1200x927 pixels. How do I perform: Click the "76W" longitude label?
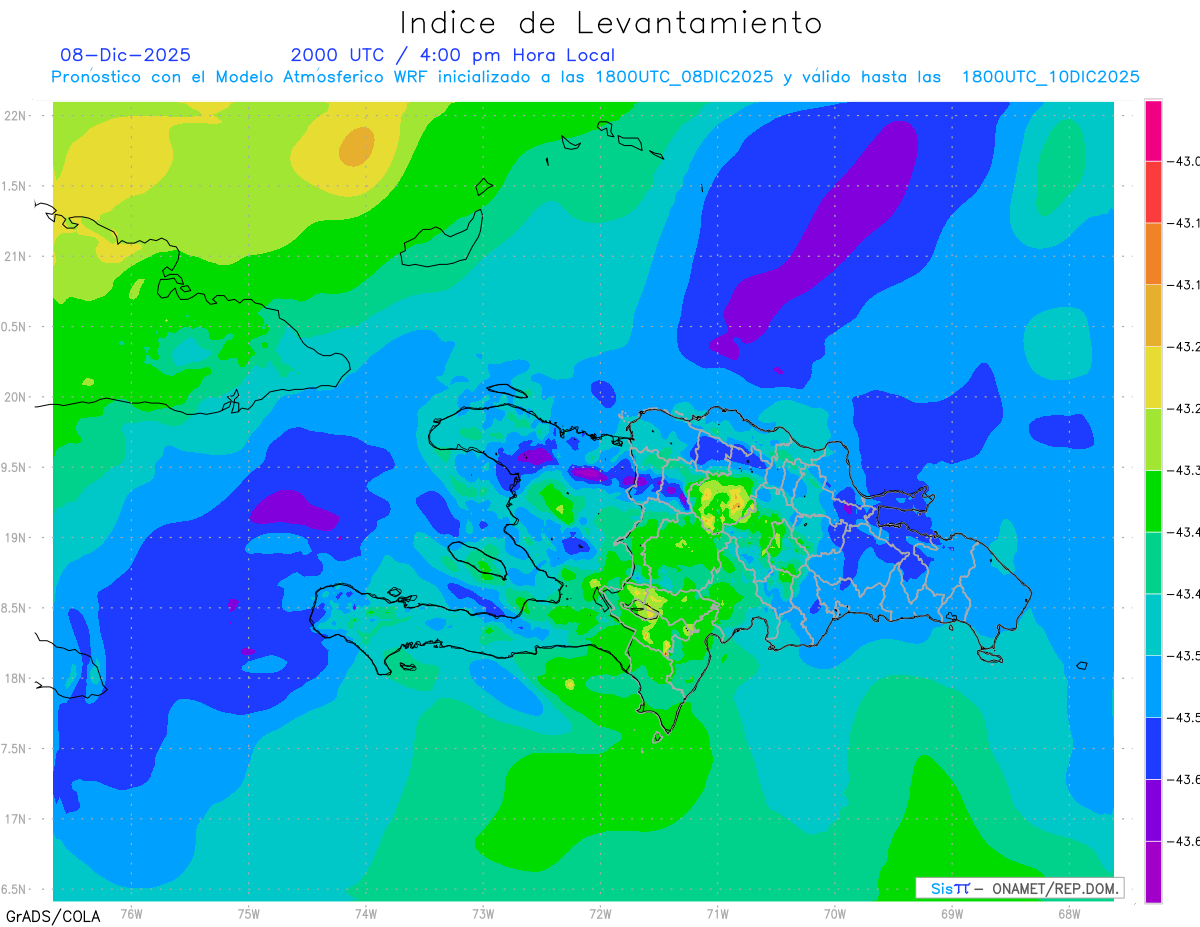[x=131, y=913]
